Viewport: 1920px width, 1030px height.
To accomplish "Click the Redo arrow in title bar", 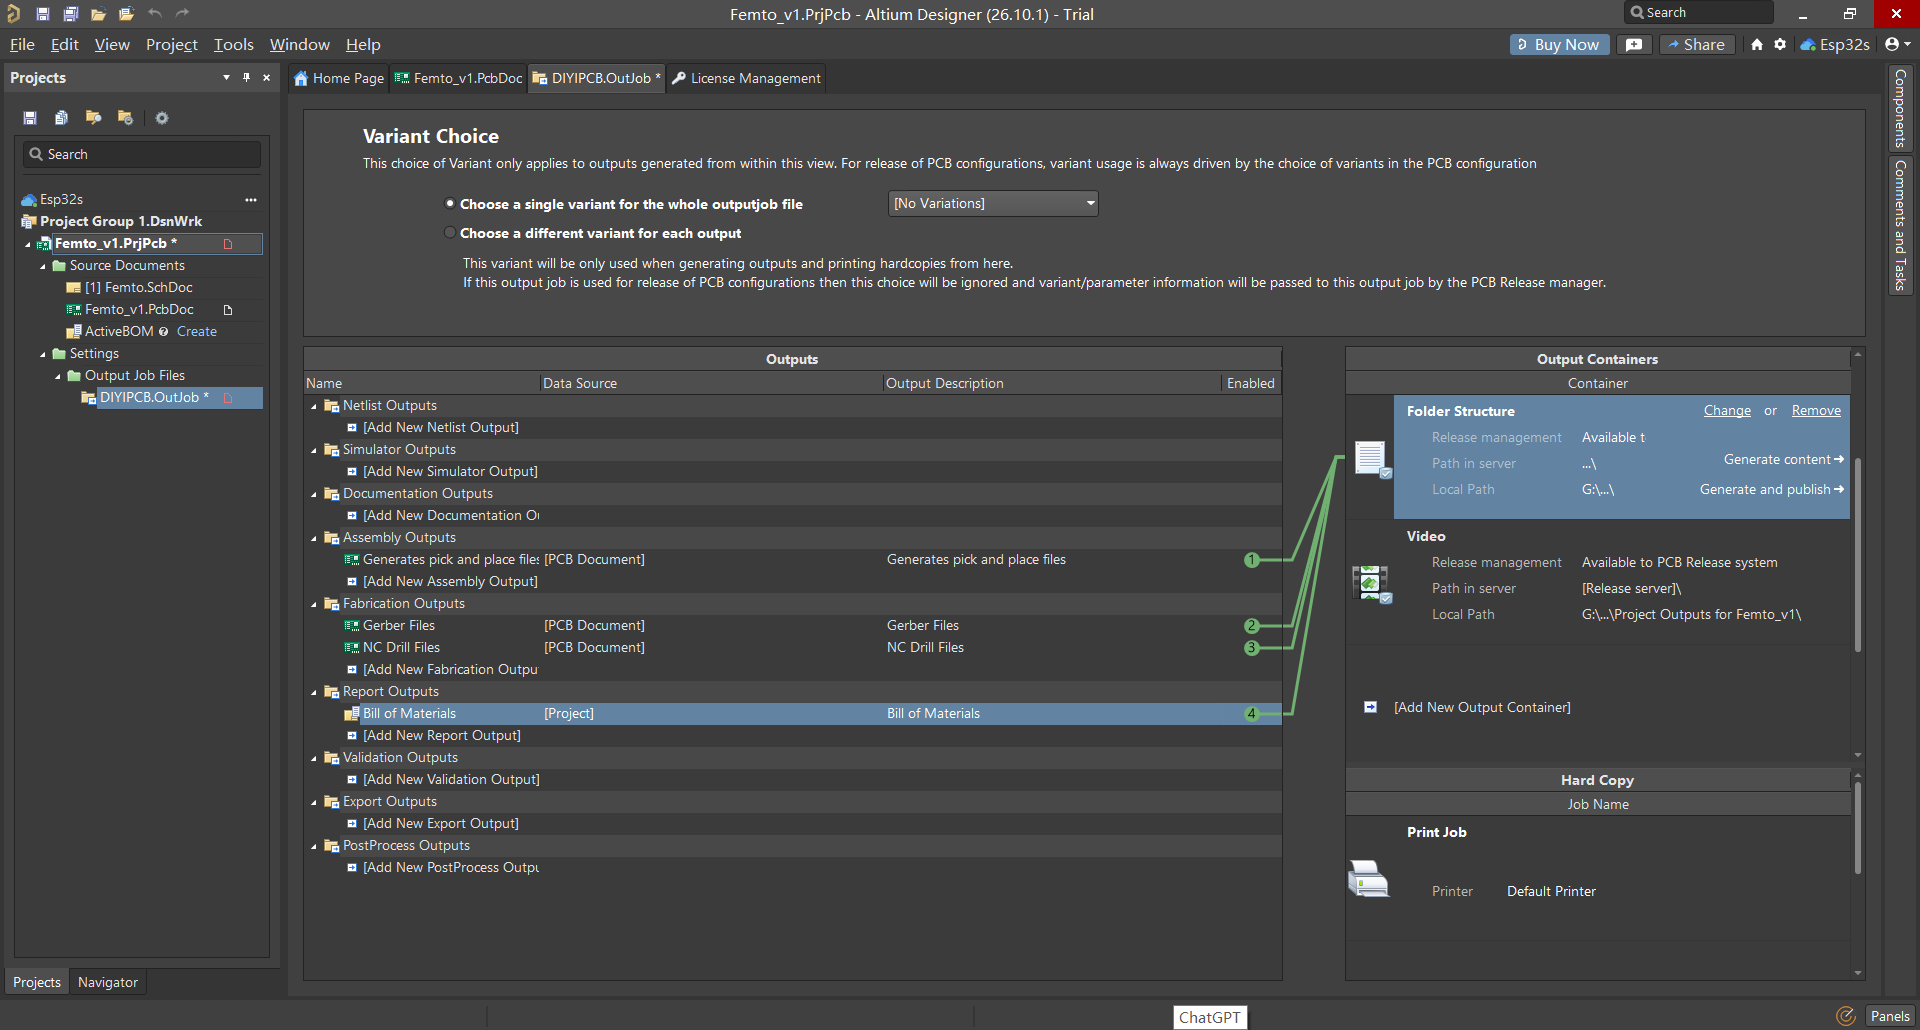I will click(182, 13).
